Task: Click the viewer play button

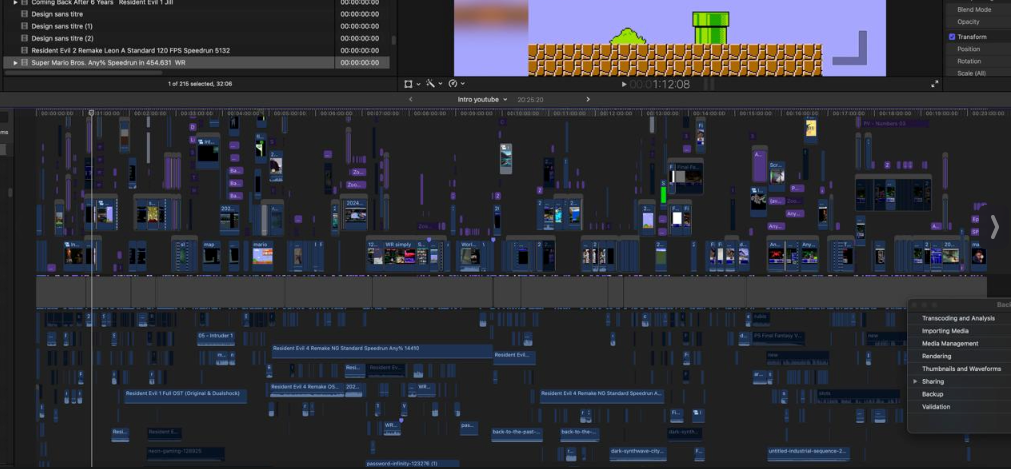Action: click(623, 84)
